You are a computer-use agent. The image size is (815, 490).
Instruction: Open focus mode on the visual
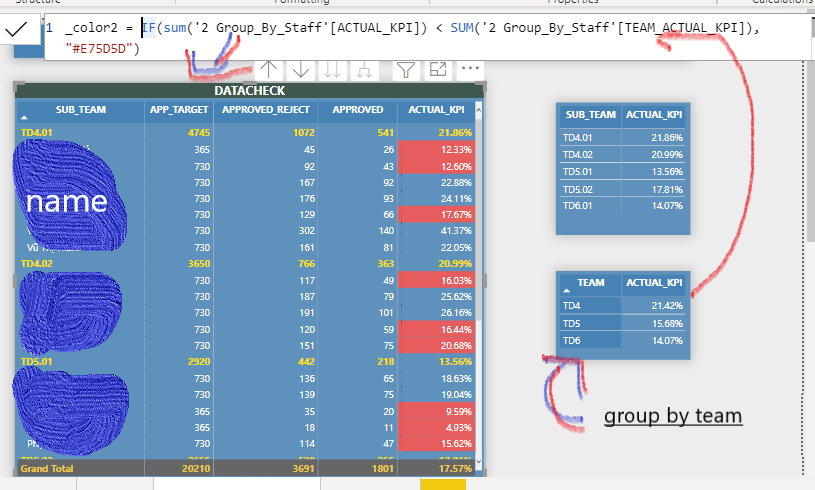tap(438, 69)
